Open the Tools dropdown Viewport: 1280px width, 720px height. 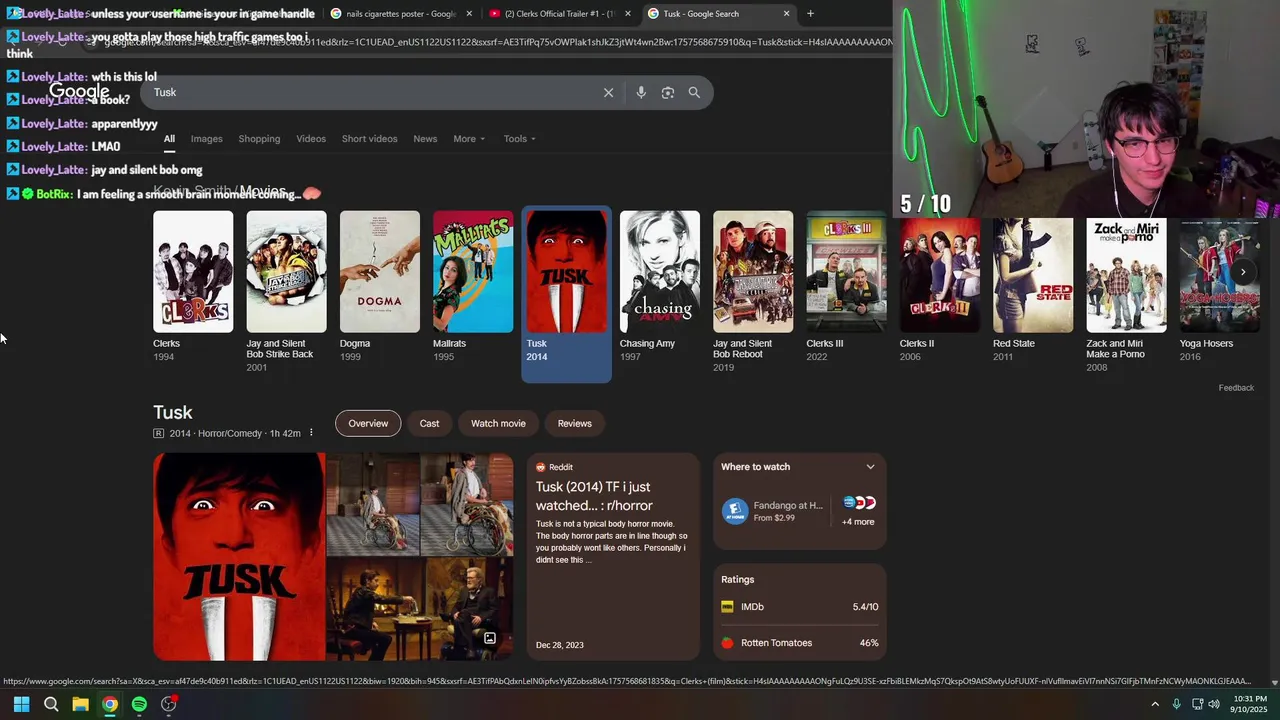click(x=519, y=139)
